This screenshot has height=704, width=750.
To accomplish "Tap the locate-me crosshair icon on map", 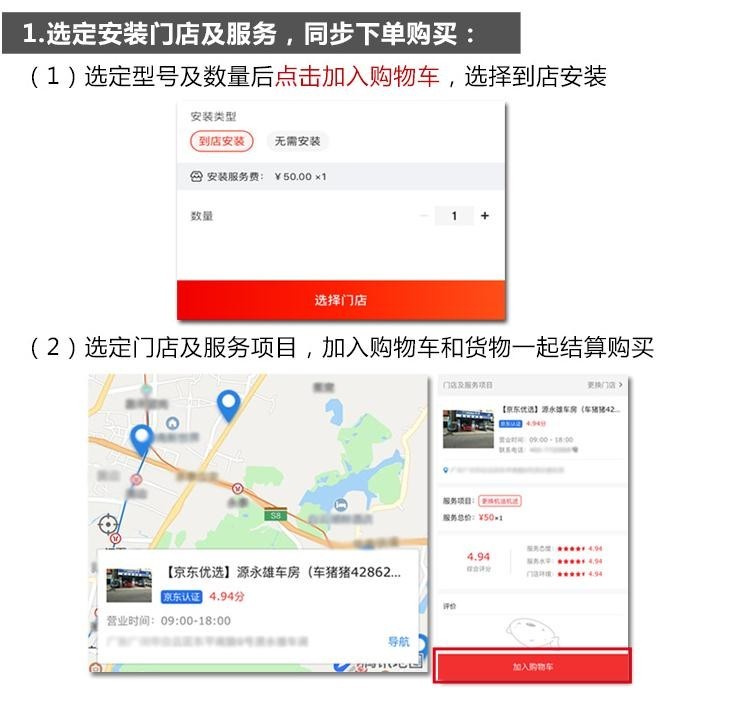I will (x=108, y=524).
